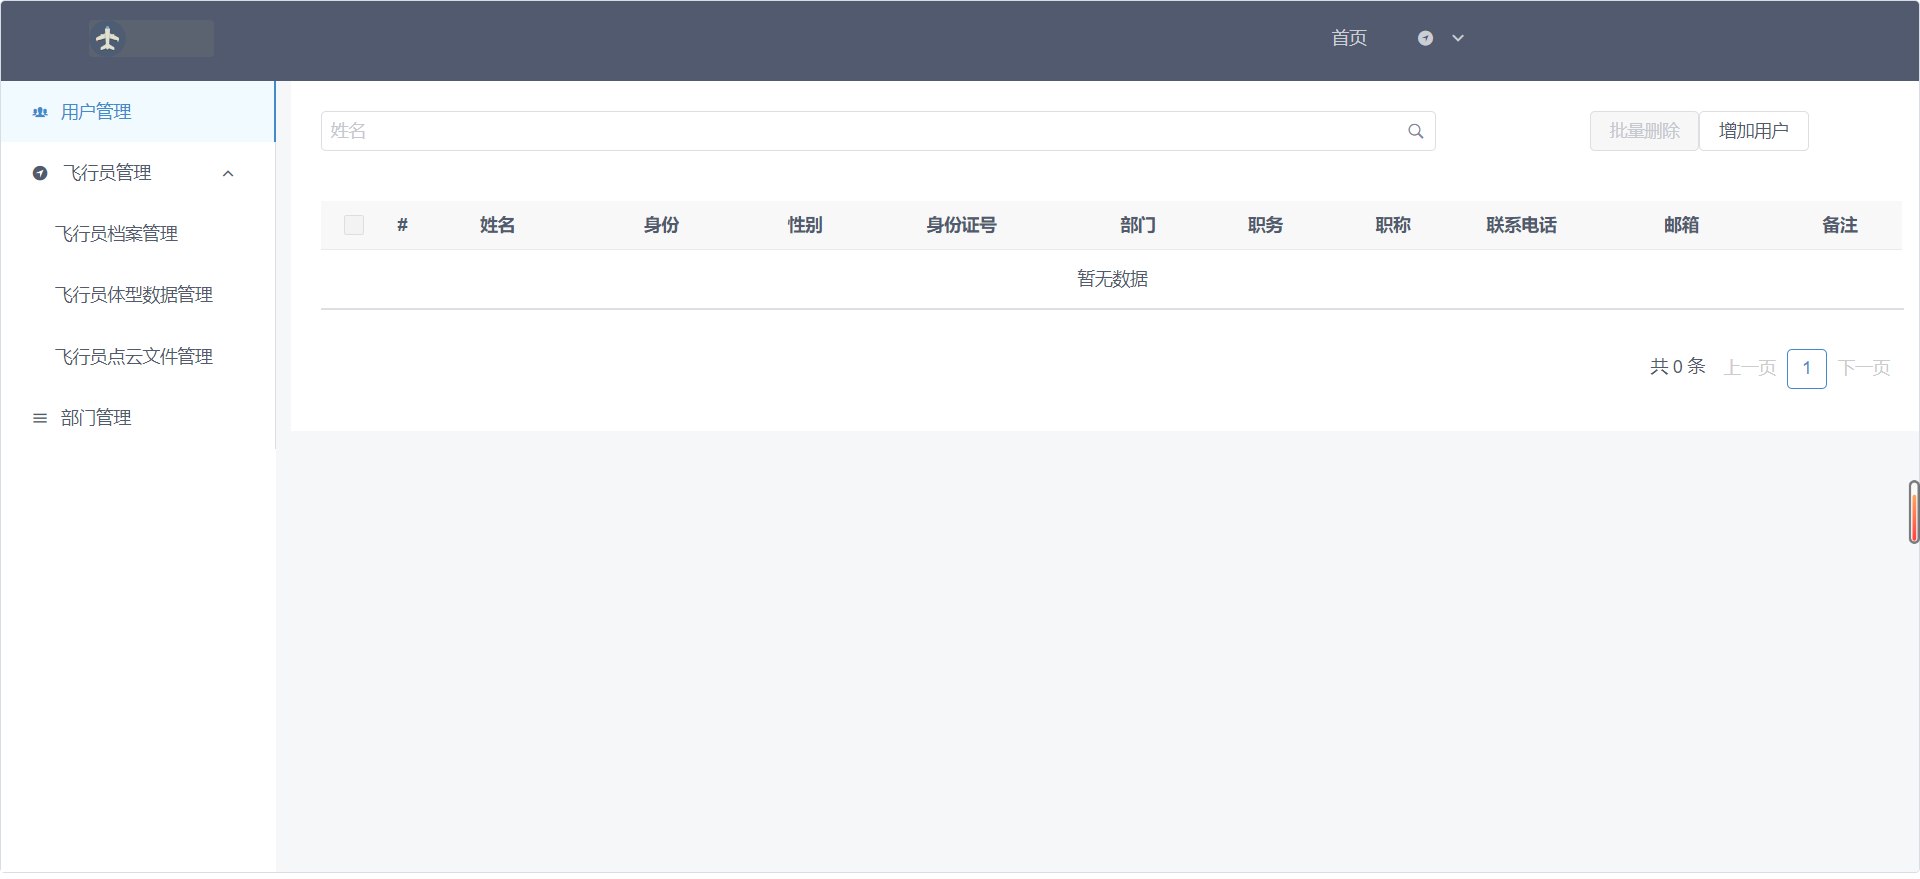Go to 首页 in the top bar

[1349, 38]
